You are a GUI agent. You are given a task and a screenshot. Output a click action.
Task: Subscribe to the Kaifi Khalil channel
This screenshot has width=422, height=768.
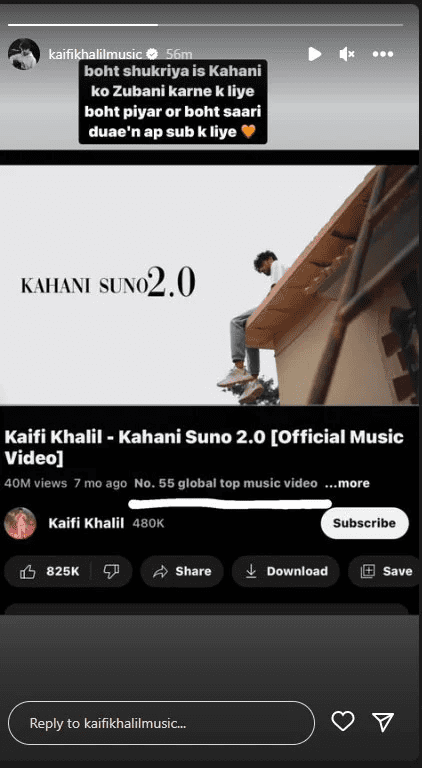(x=364, y=523)
